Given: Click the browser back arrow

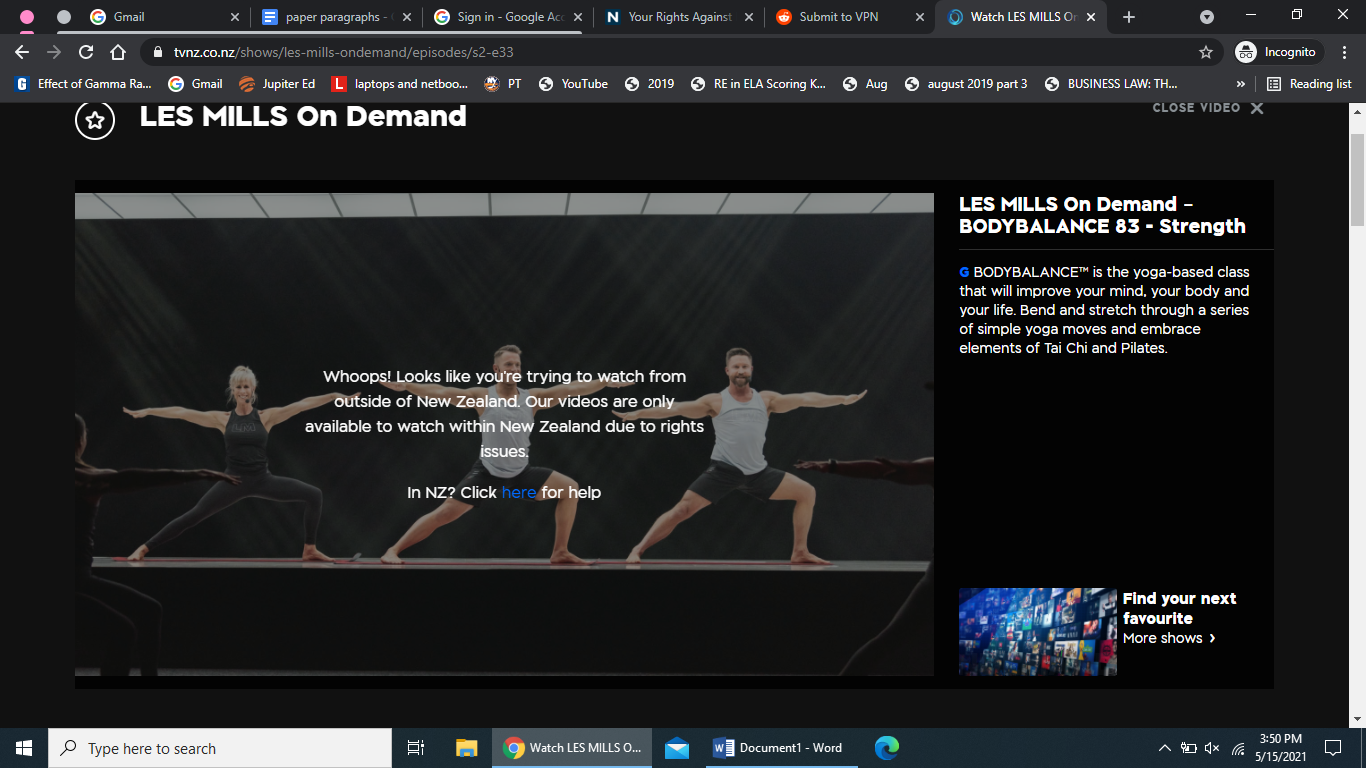Looking at the screenshot, I should (22, 52).
